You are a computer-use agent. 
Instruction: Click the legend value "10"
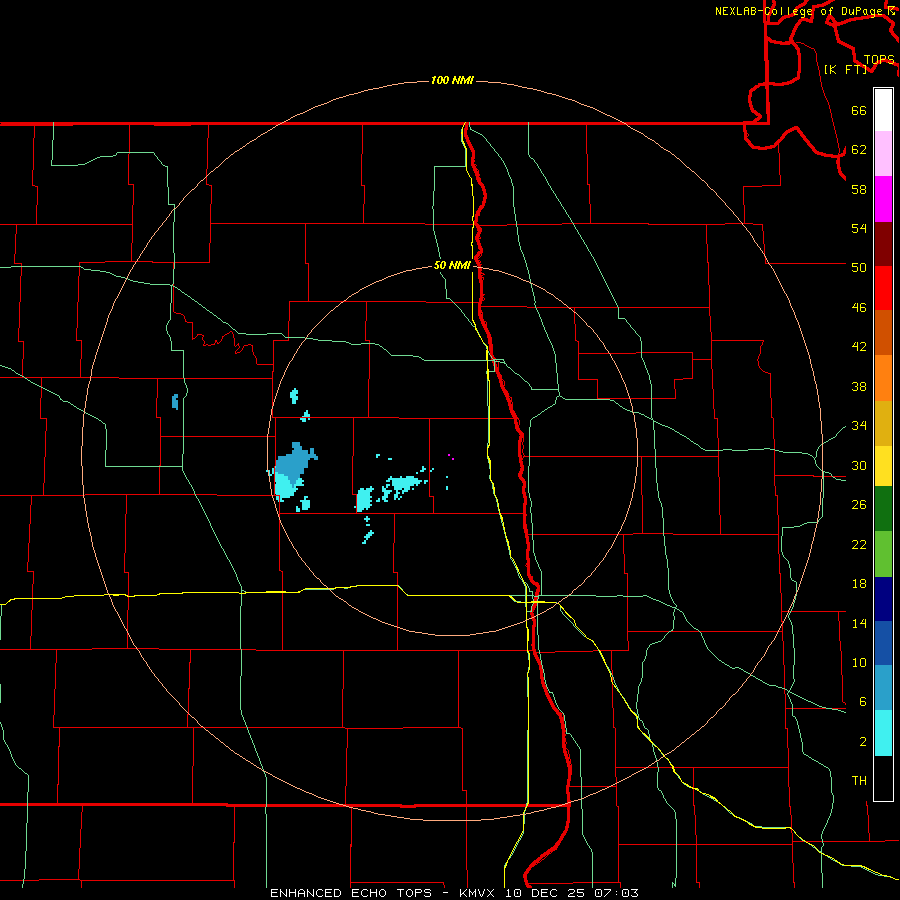859,662
